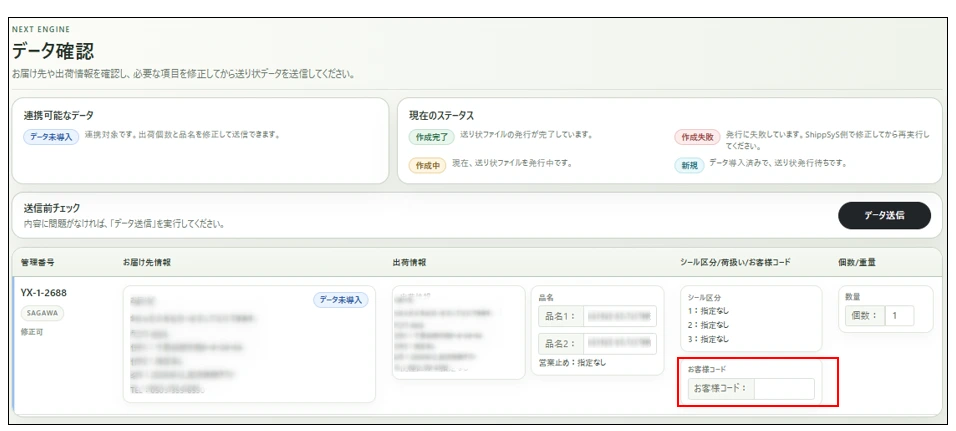
Task: Click the 作成失敗 status badge
Action: tap(697, 137)
